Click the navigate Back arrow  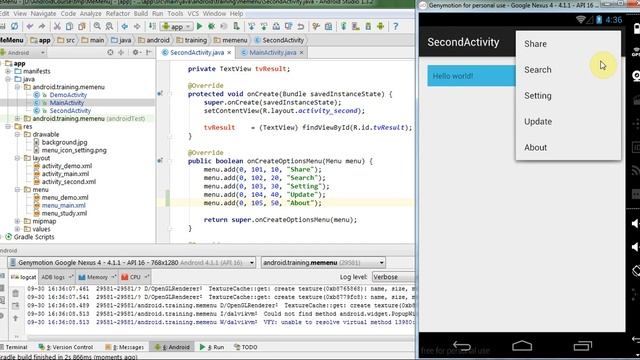124,27
